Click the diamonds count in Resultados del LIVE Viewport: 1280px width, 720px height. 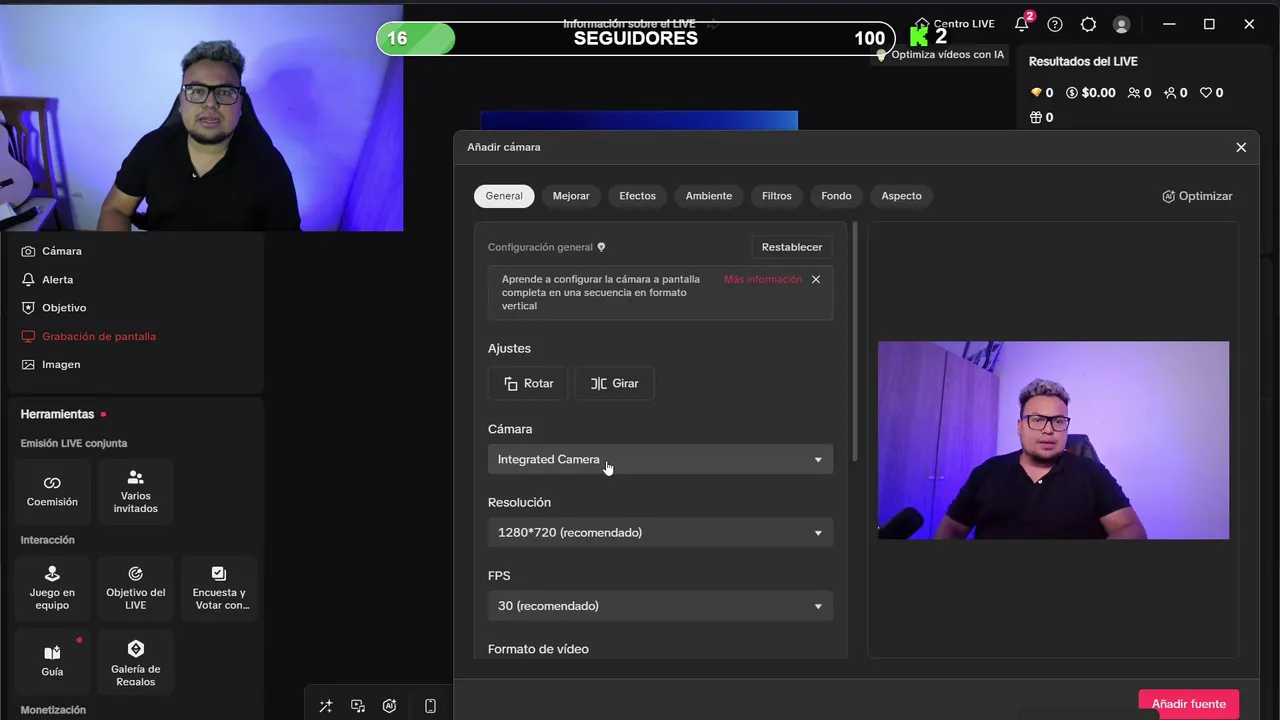coord(1041,93)
